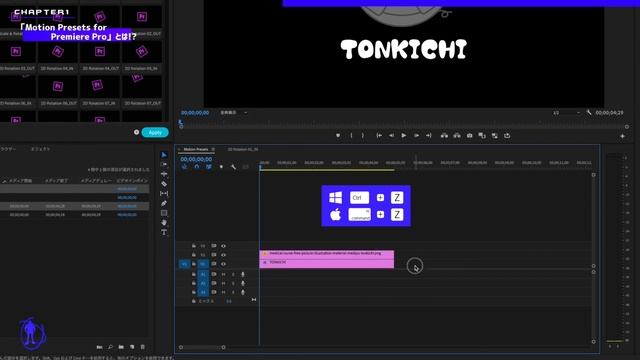The height and width of the screenshot is (360, 640).
Task: Select the Track Select Forward tool
Action: pyautogui.click(x=164, y=164)
